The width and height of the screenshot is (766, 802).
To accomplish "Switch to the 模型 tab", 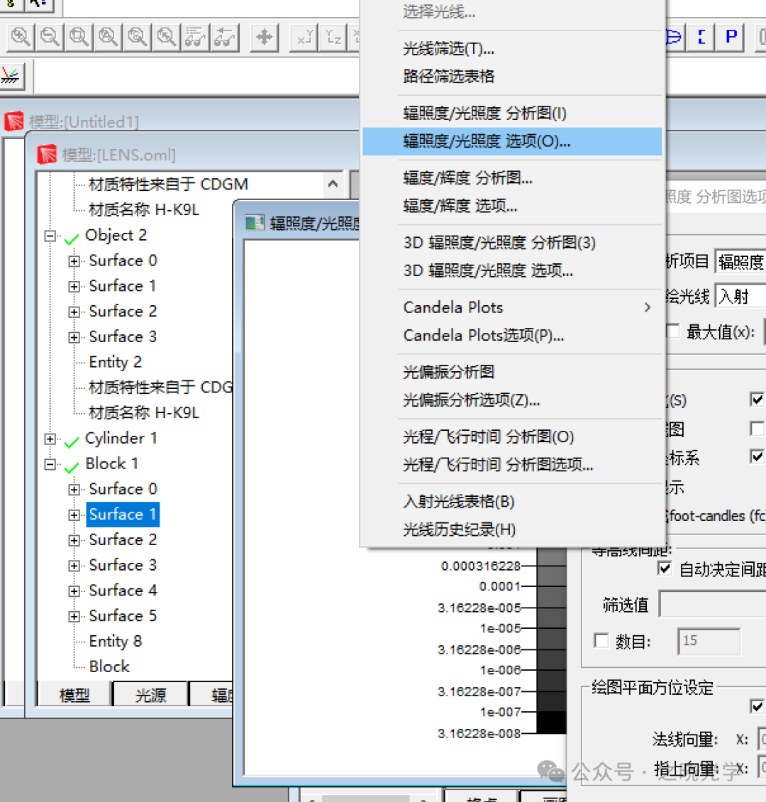I will [x=75, y=695].
